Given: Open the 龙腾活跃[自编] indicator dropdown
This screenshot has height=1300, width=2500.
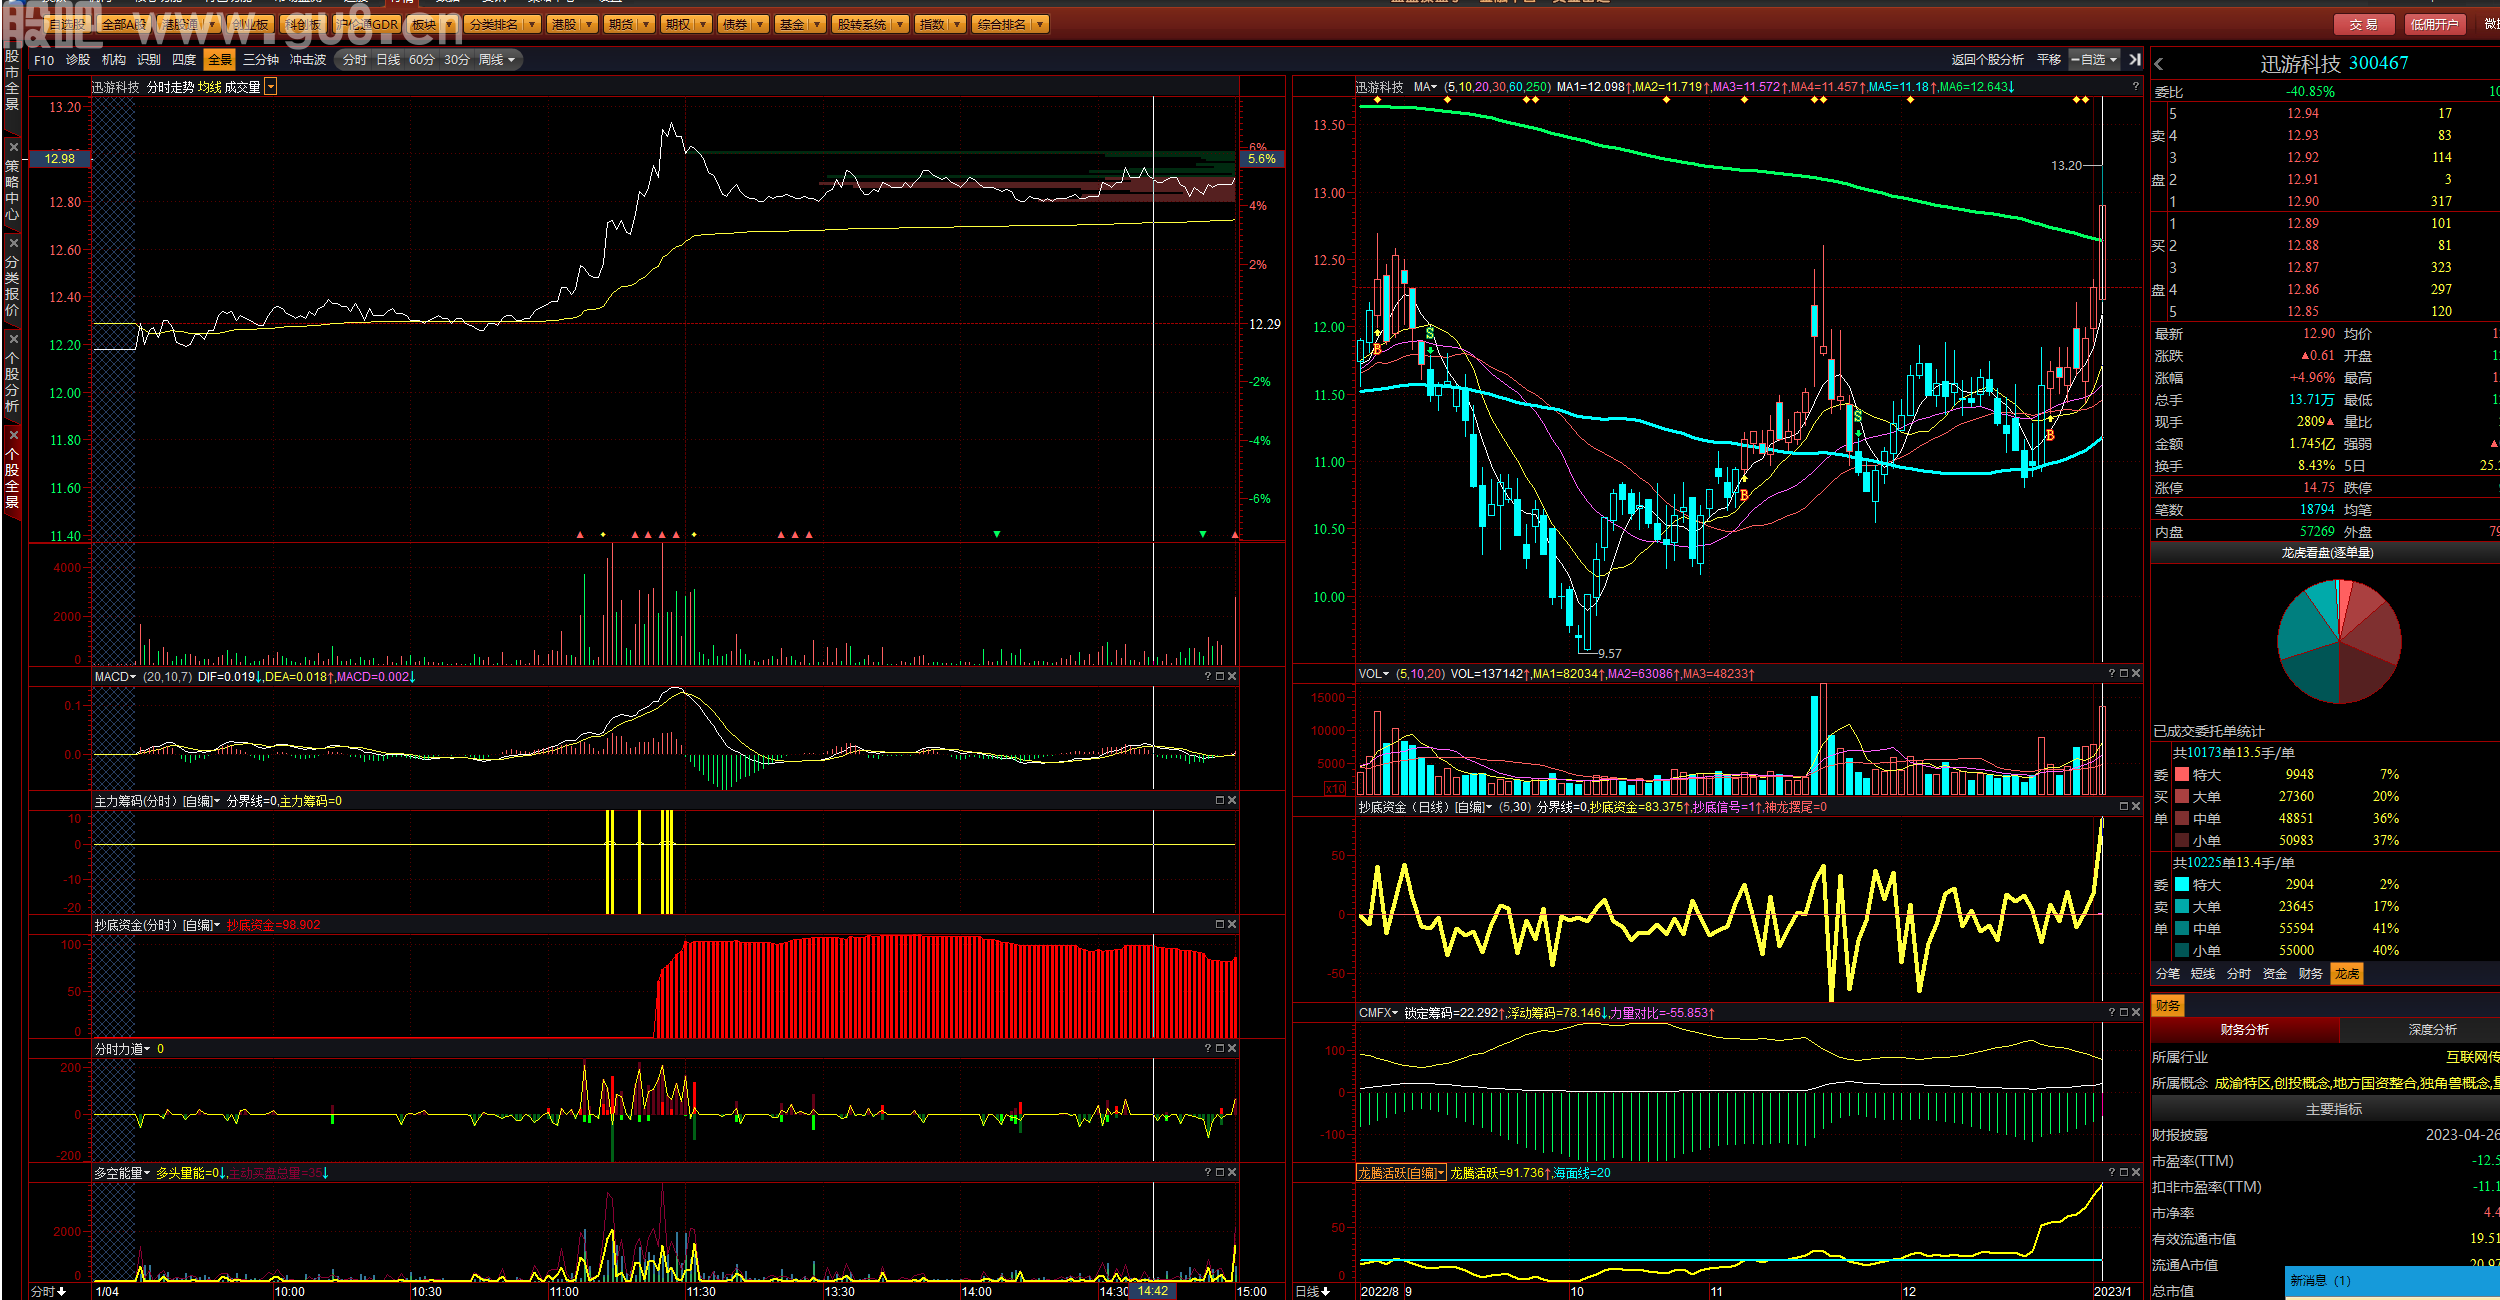Looking at the screenshot, I should coord(1401,1173).
